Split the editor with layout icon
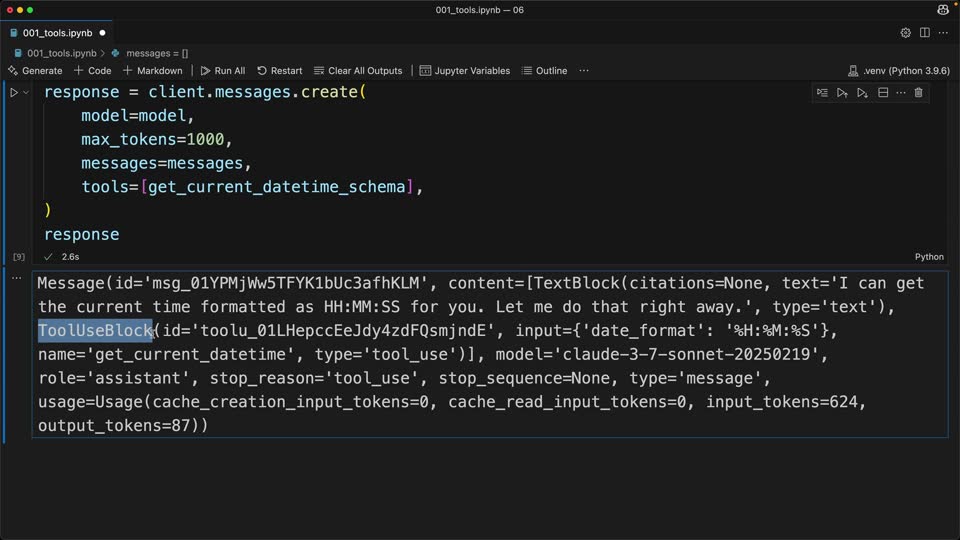The height and width of the screenshot is (540, 960). [x=924, y=33]
